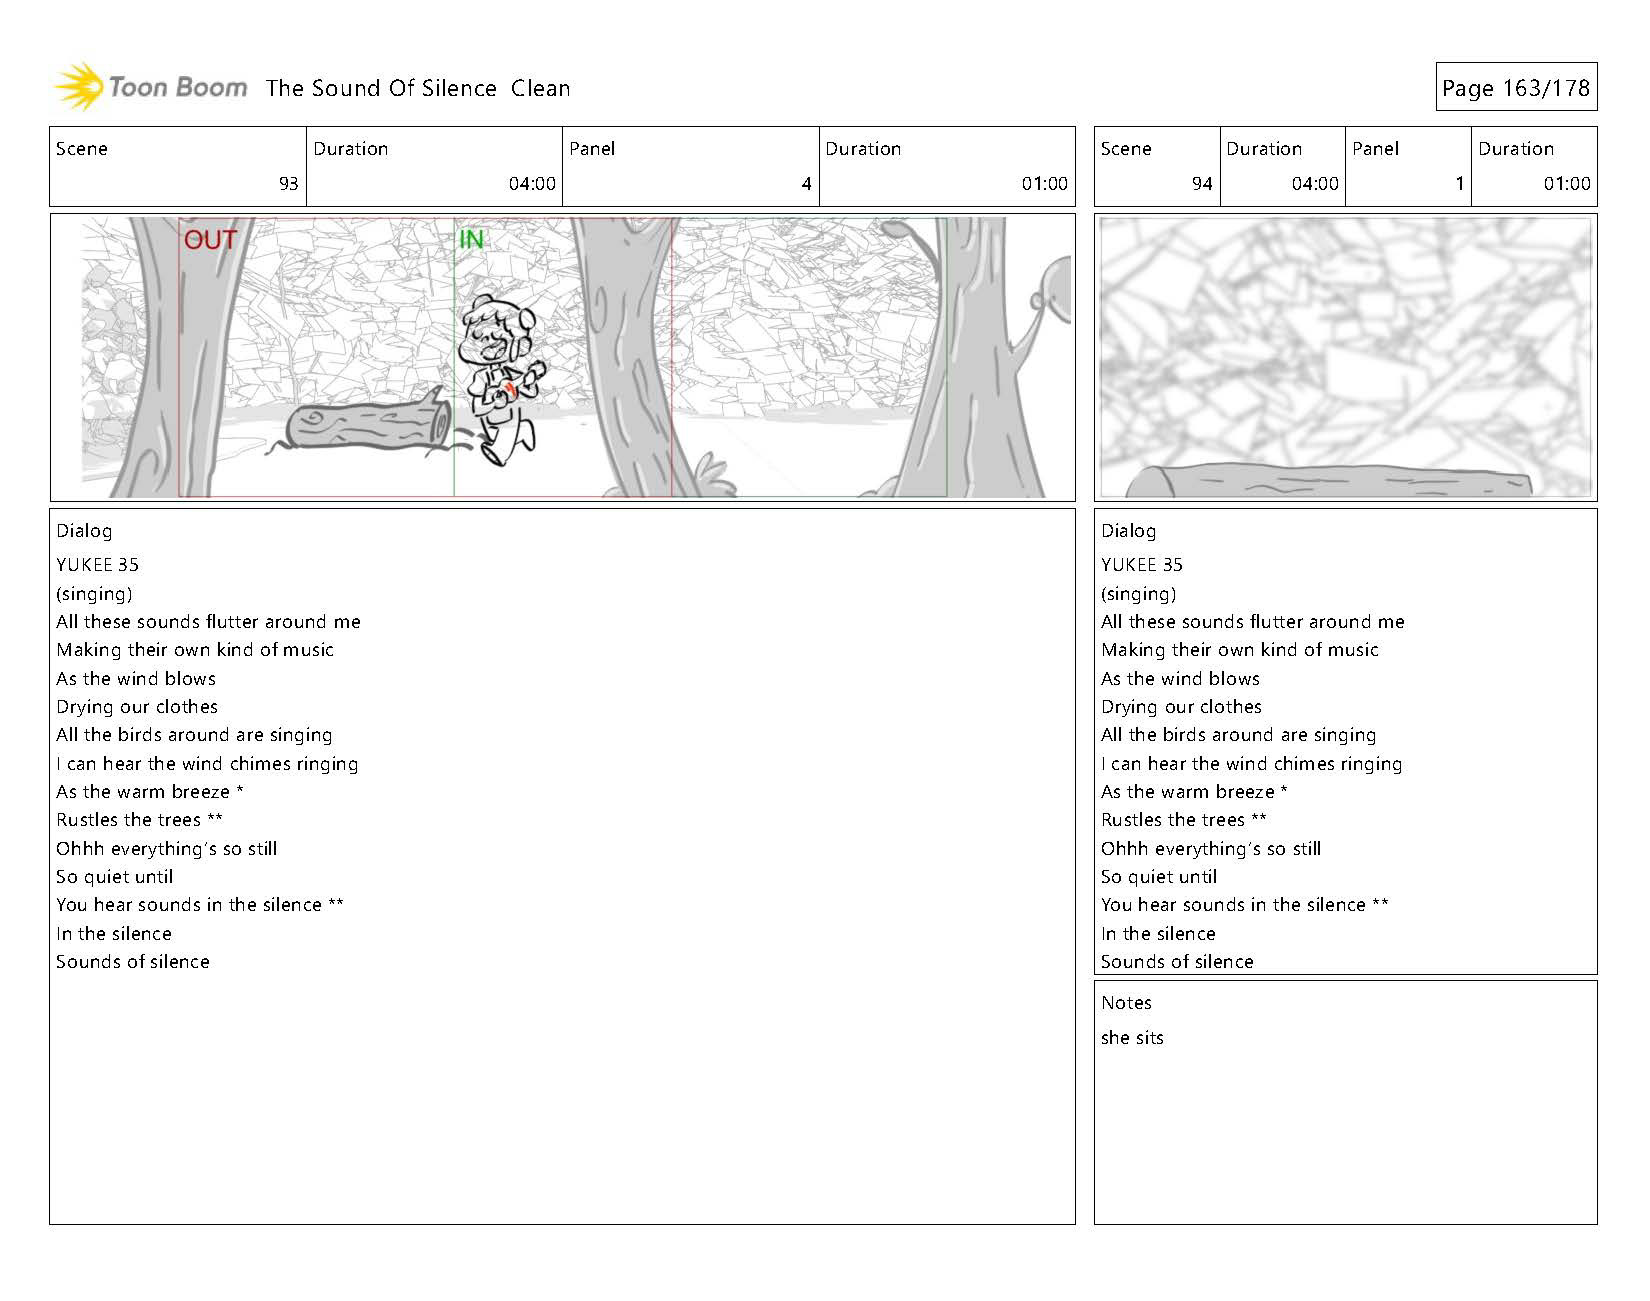Select the 'Dialog' heading under Scene 93
The width and height of the screenshot is (1650, 1301).
(84, 531)
